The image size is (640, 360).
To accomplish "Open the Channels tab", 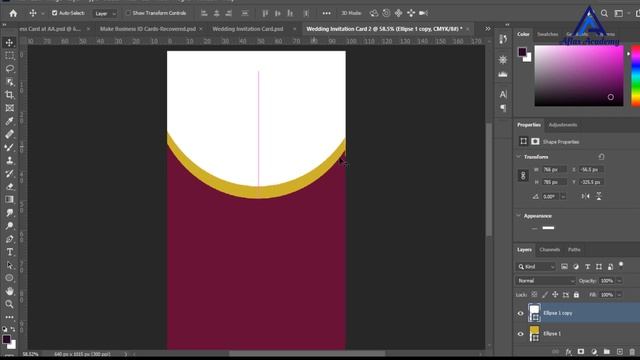I will [x=550, y=250].
